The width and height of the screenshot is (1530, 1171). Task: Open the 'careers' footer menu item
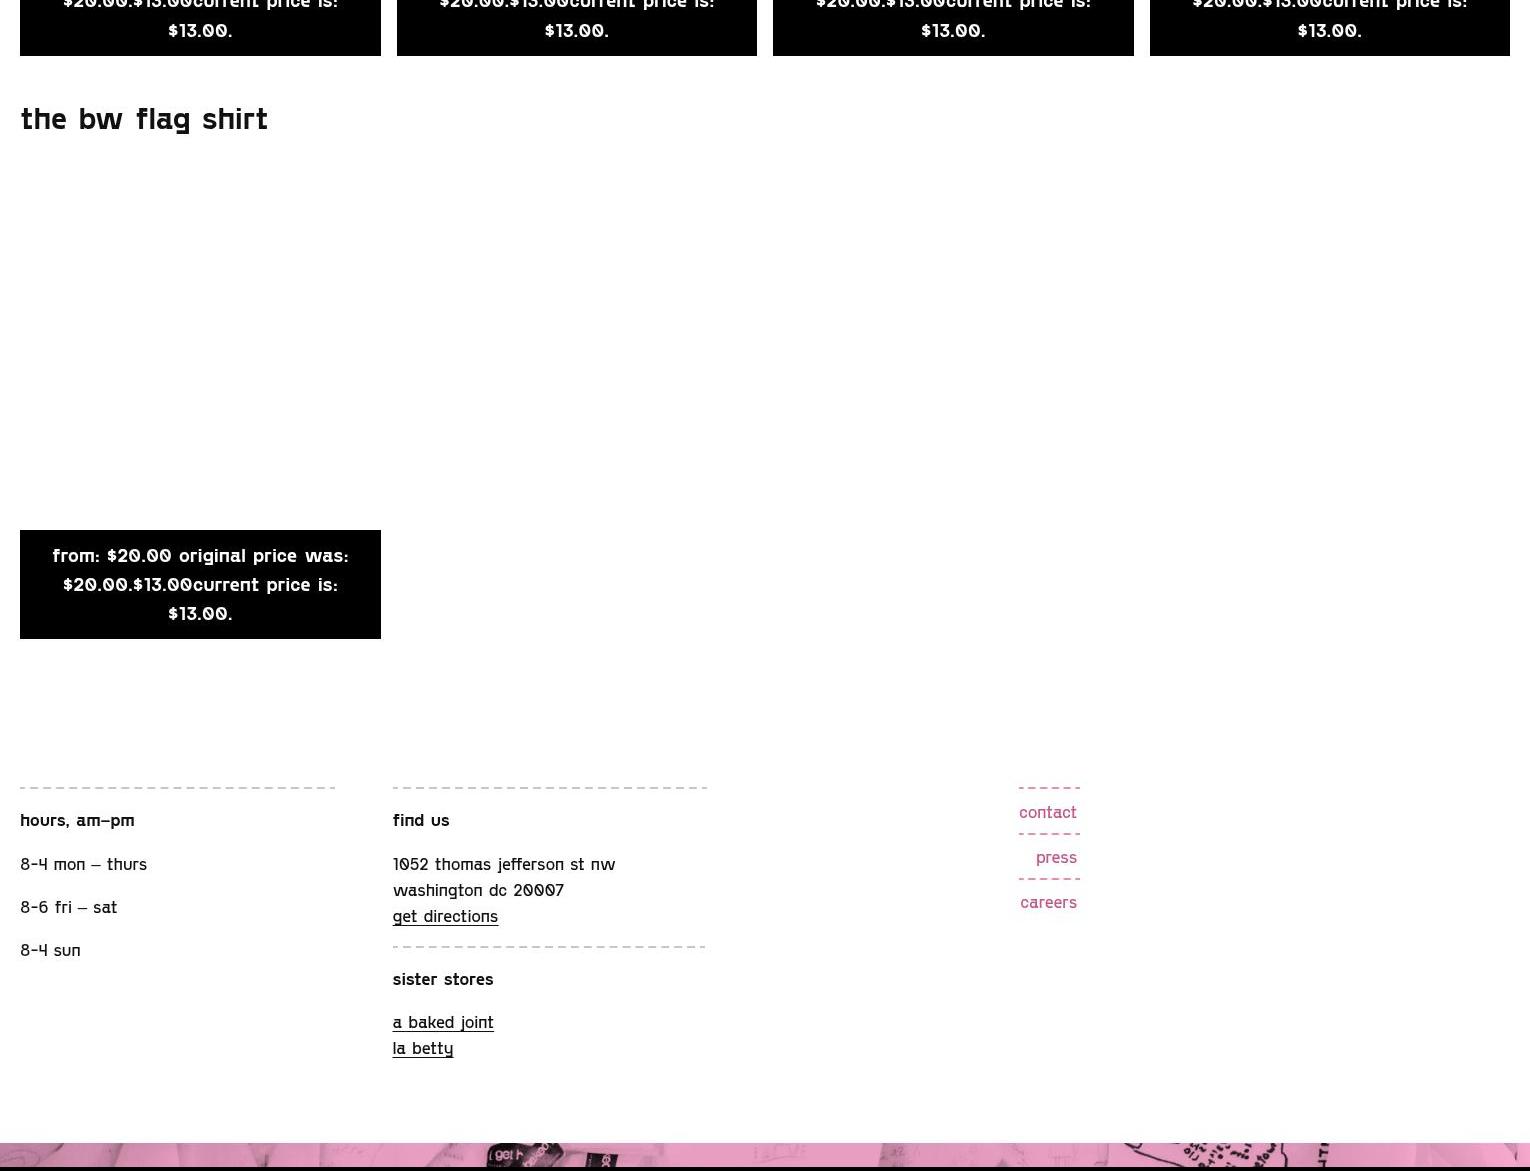[x=1048, y=902]
